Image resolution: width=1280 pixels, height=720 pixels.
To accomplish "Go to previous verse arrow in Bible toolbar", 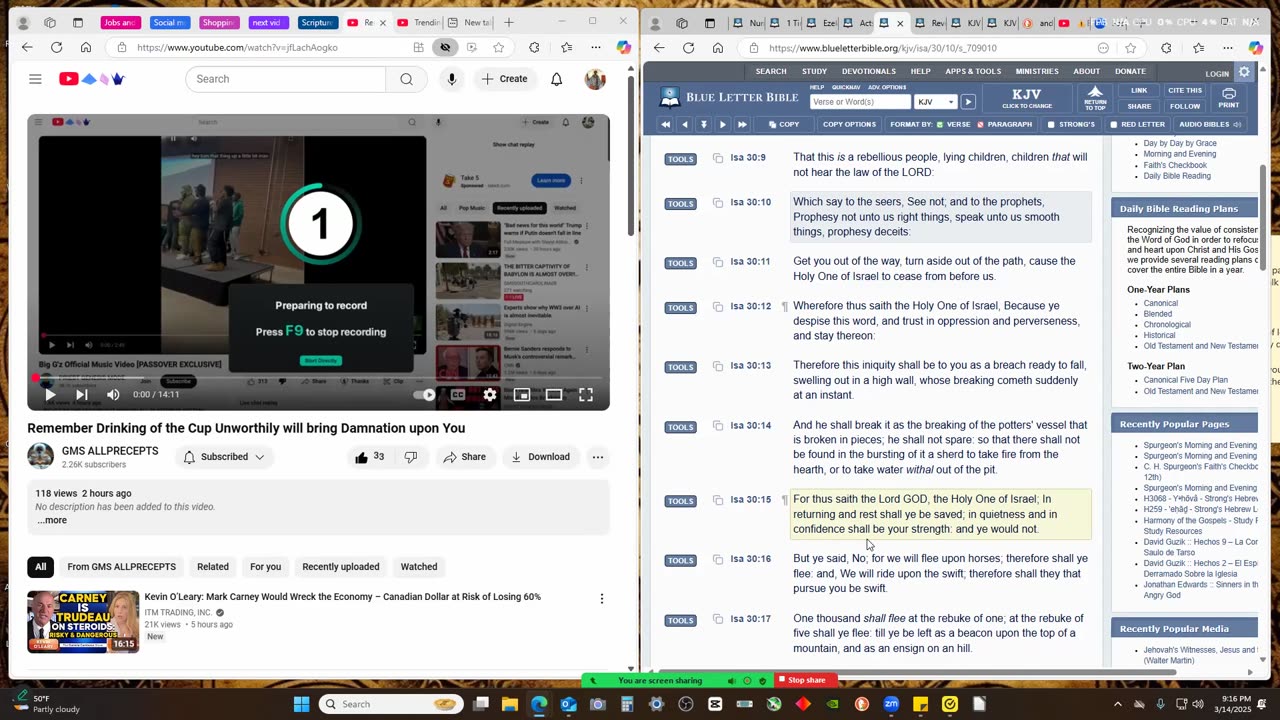I will [x=684, y=125].
